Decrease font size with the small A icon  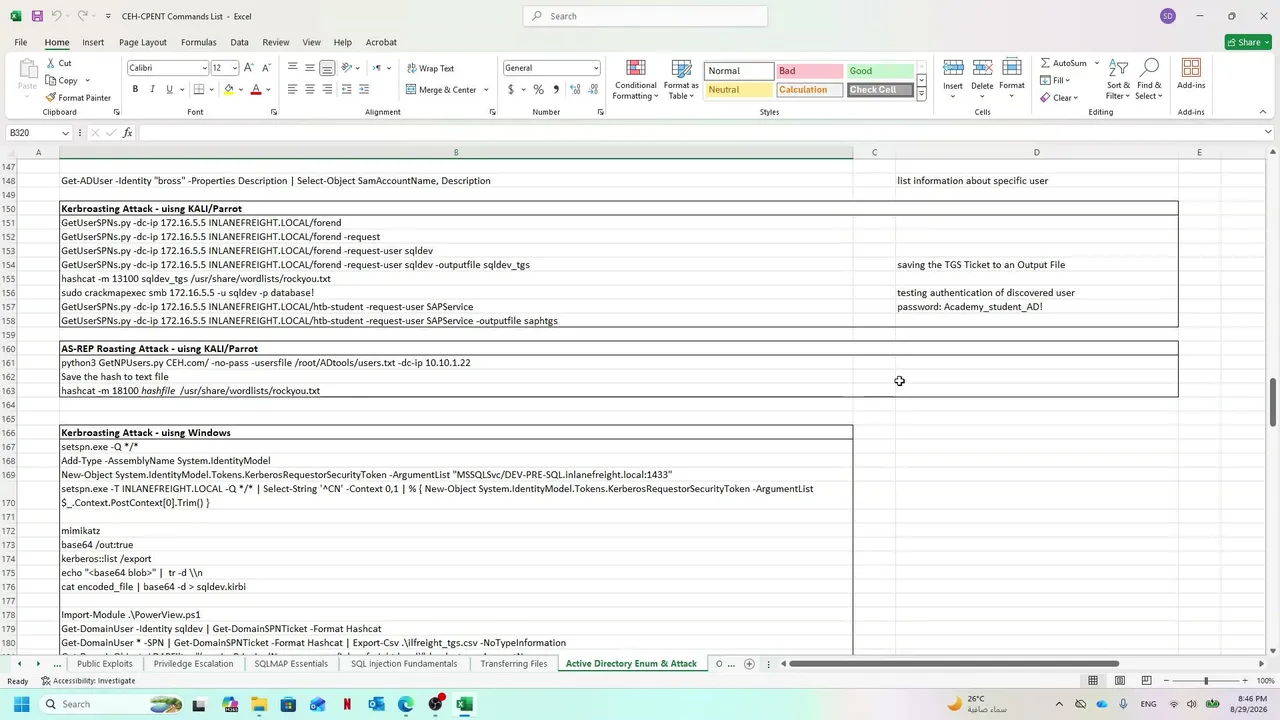point(266,68)
